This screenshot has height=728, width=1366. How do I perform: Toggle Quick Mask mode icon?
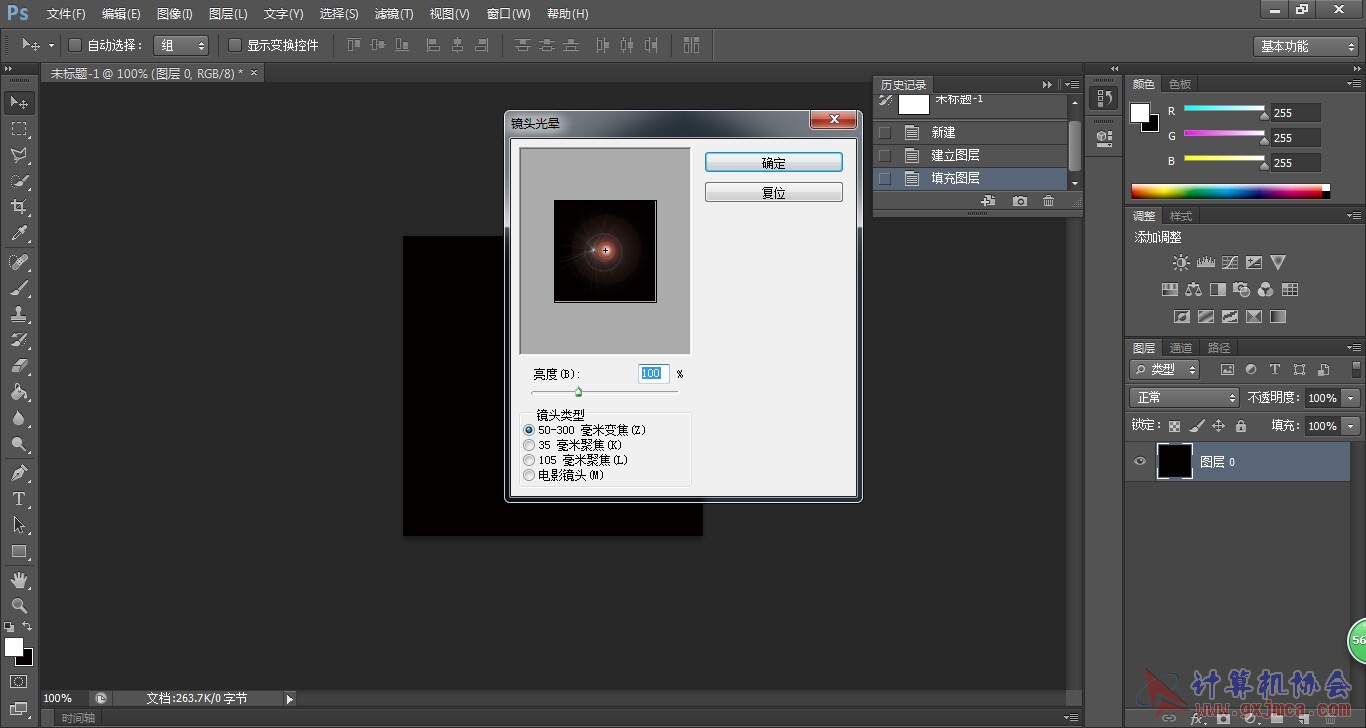click(19, 681)
